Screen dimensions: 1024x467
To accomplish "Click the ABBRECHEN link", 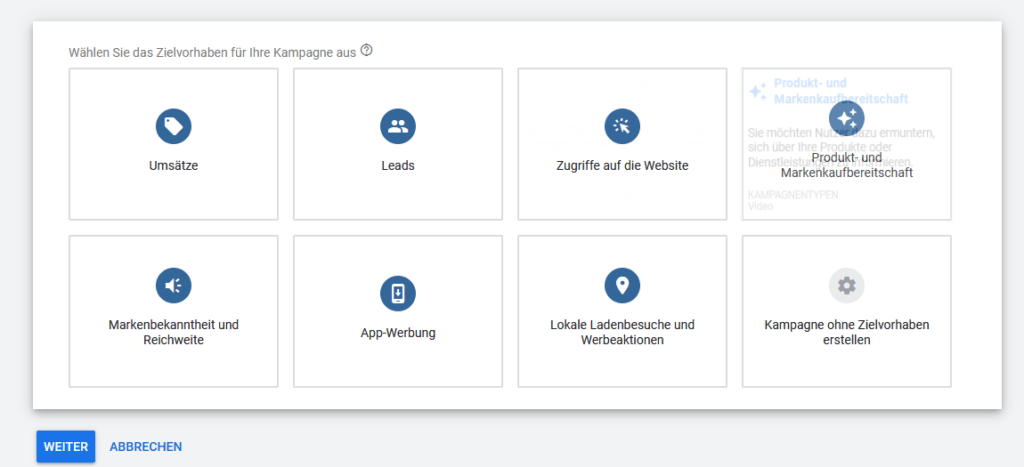I will pos(146,447).
